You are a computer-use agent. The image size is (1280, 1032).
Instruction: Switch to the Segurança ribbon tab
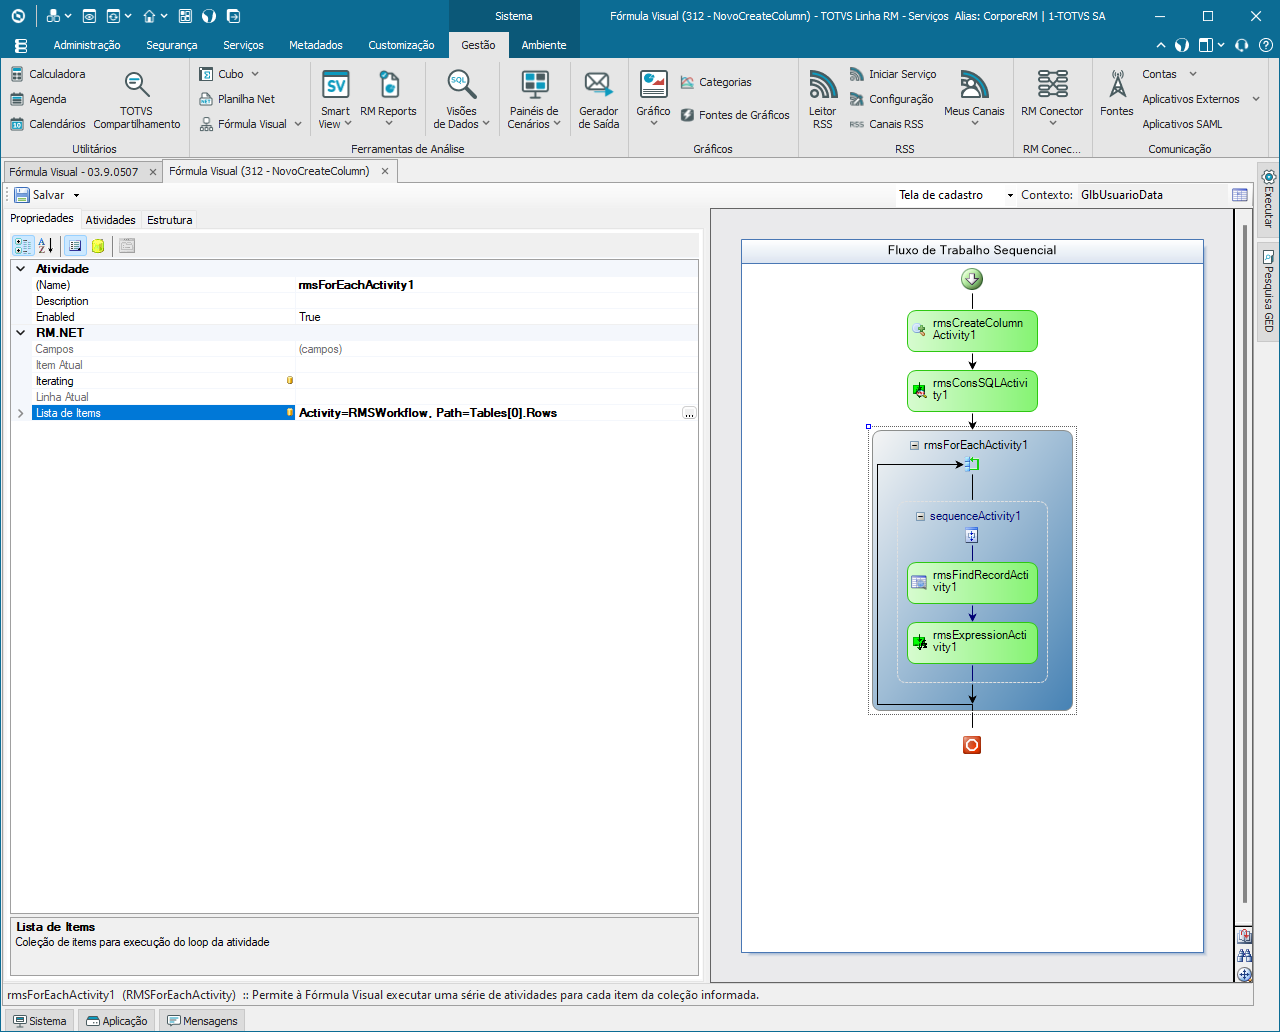click(172, 45)
